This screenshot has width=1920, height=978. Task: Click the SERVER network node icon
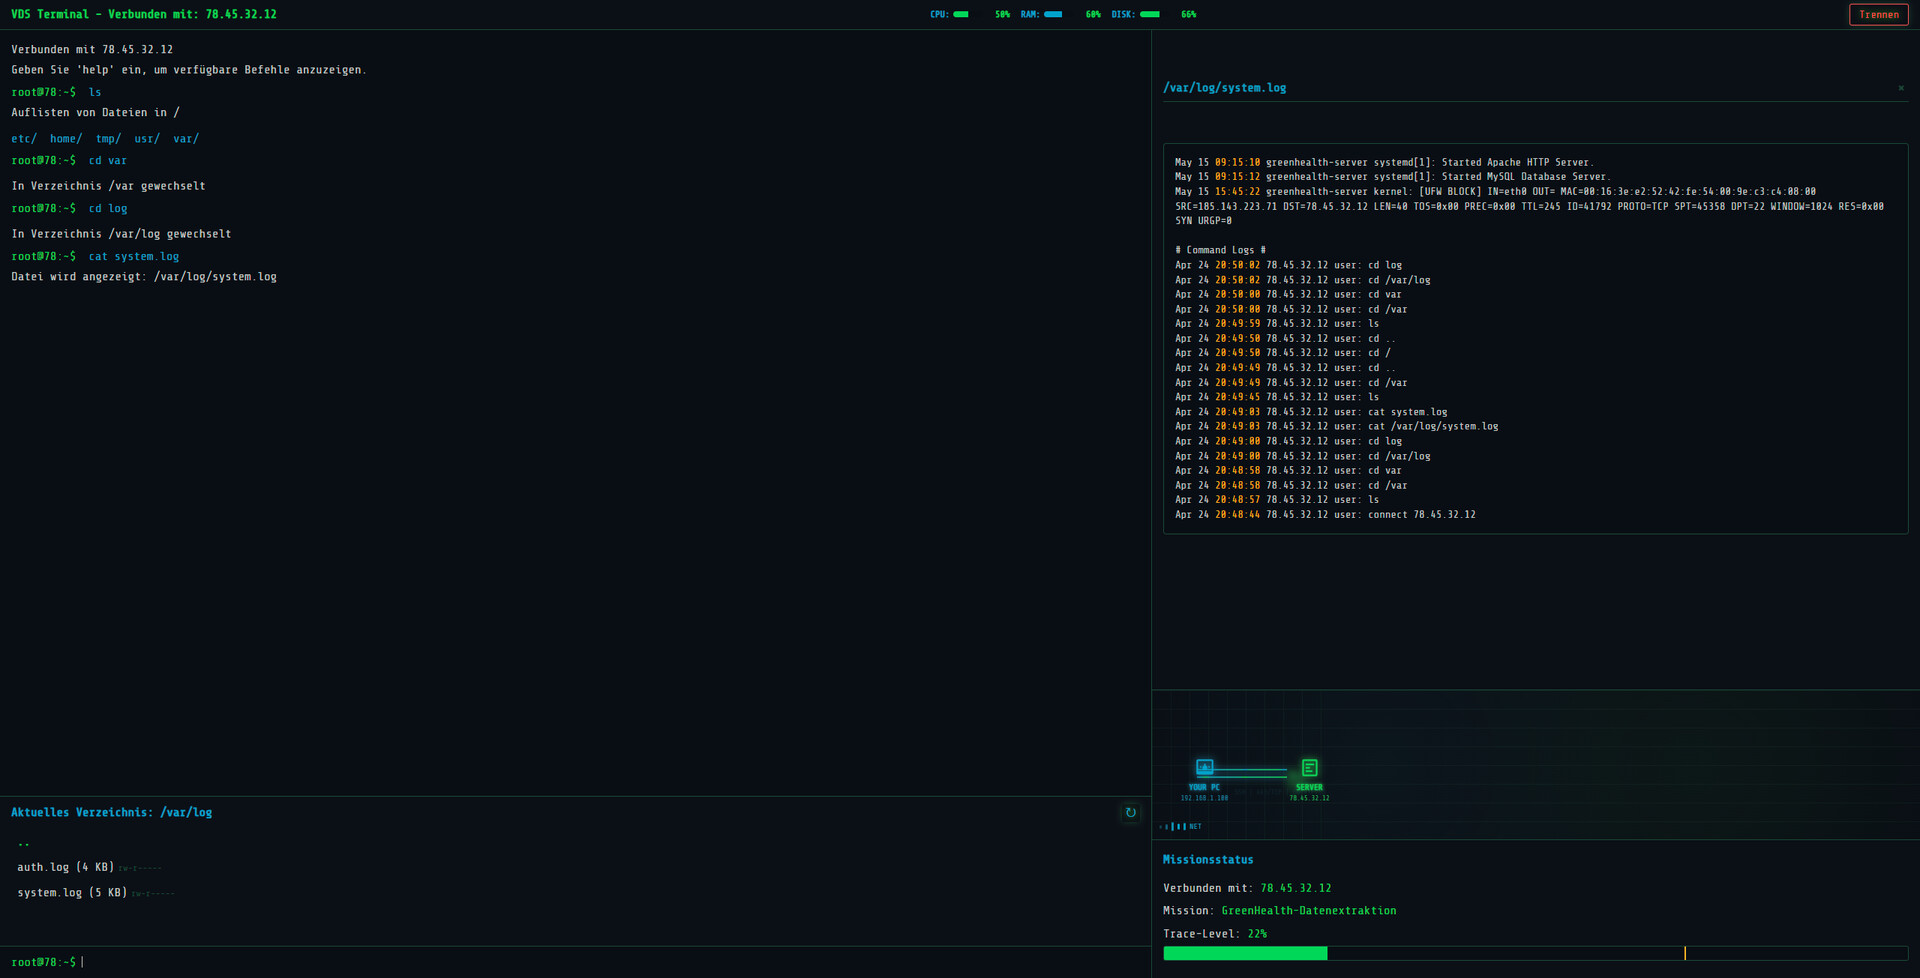click(x=1309, y=768)
